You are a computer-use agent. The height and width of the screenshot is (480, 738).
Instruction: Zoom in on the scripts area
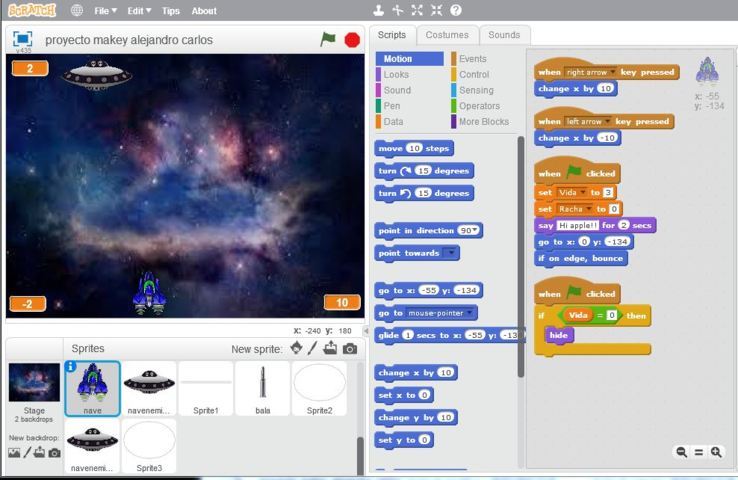[x=716, y=453]
